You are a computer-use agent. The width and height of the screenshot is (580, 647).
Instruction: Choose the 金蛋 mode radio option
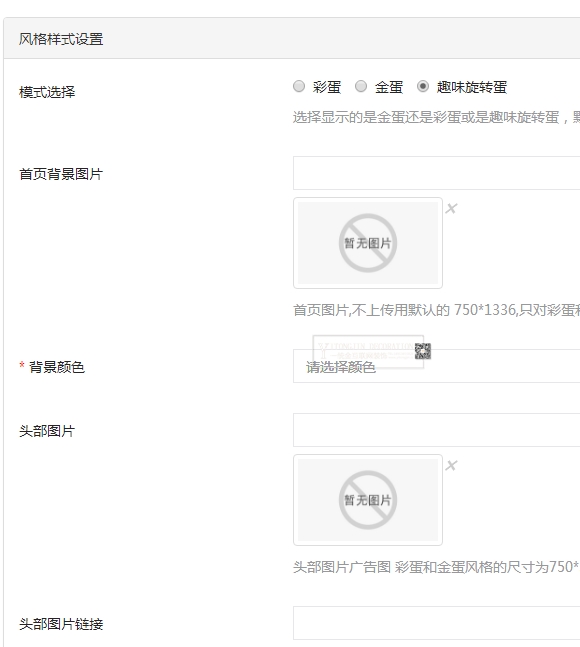point(361,86)
